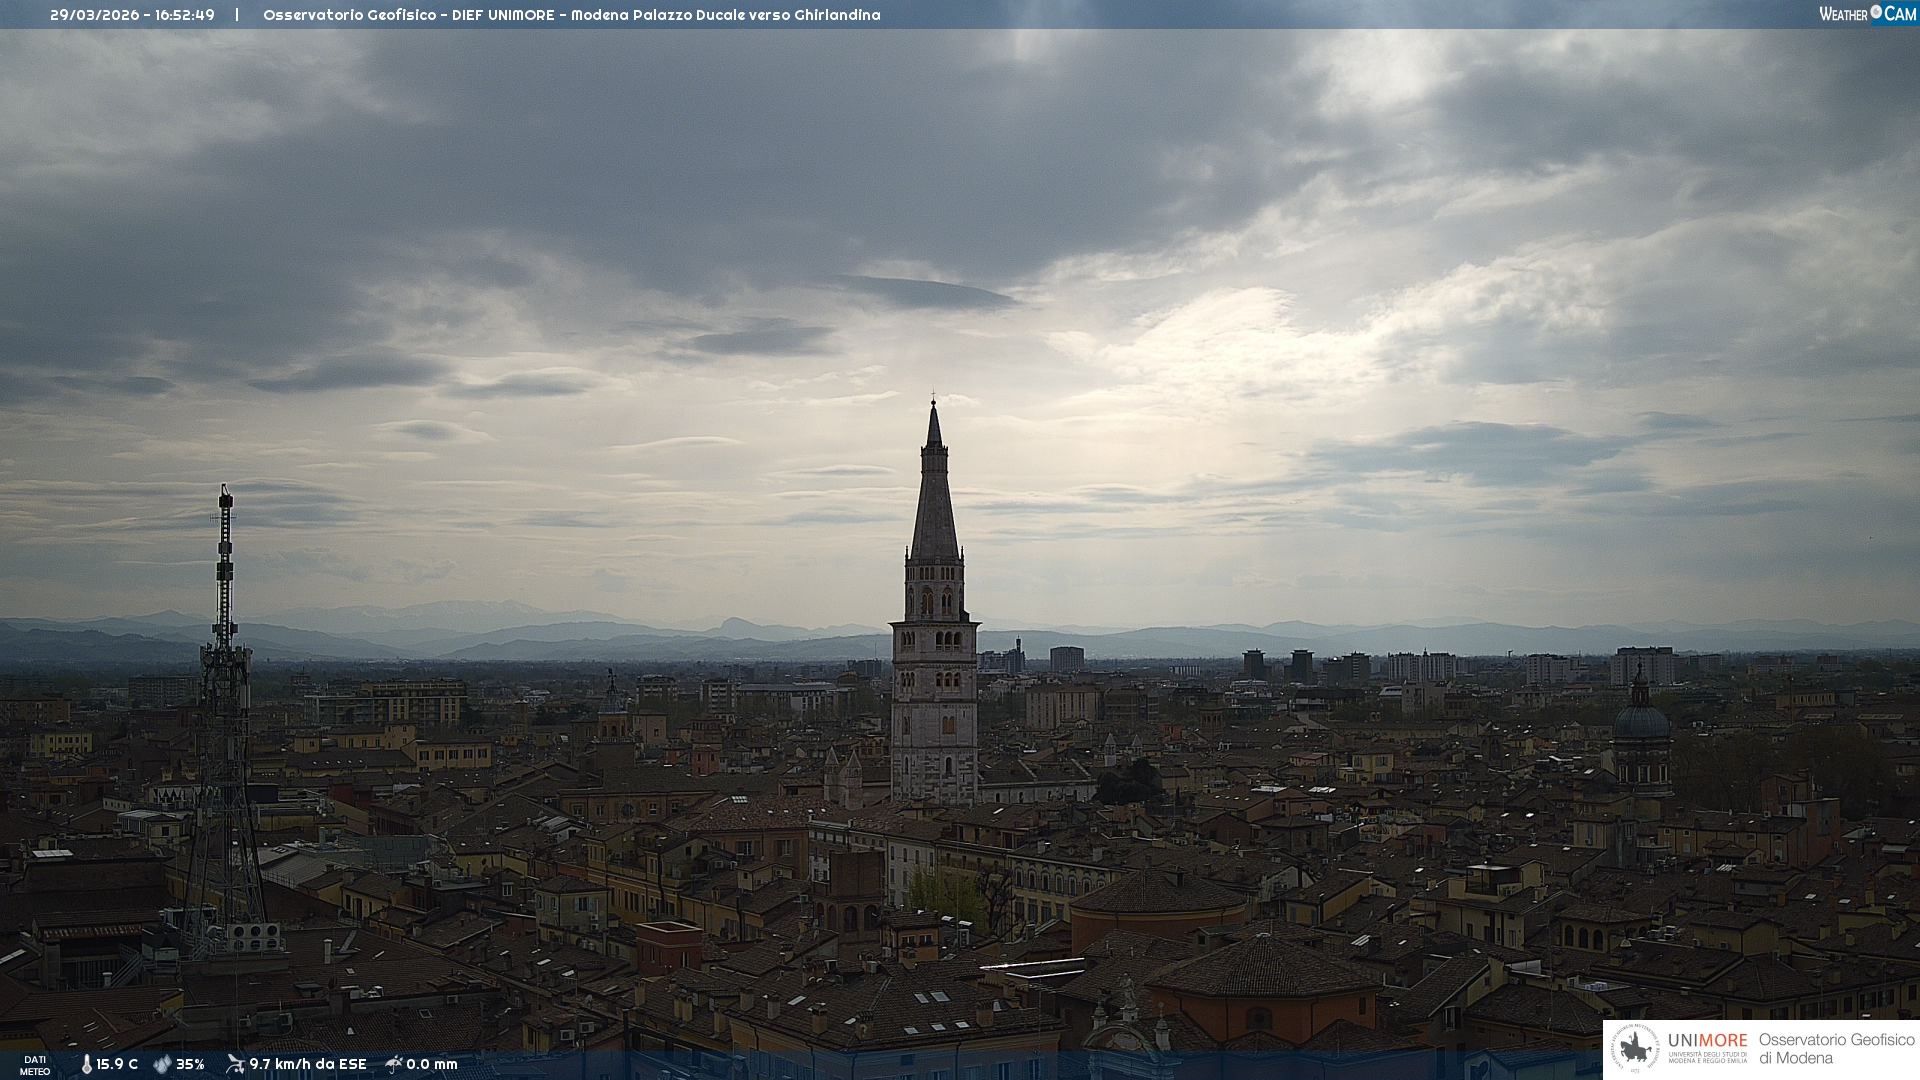Click the 29/03/2026 date and time stamp
The height and width of the screenshot is (1080, 1920).
click(132, 15)
